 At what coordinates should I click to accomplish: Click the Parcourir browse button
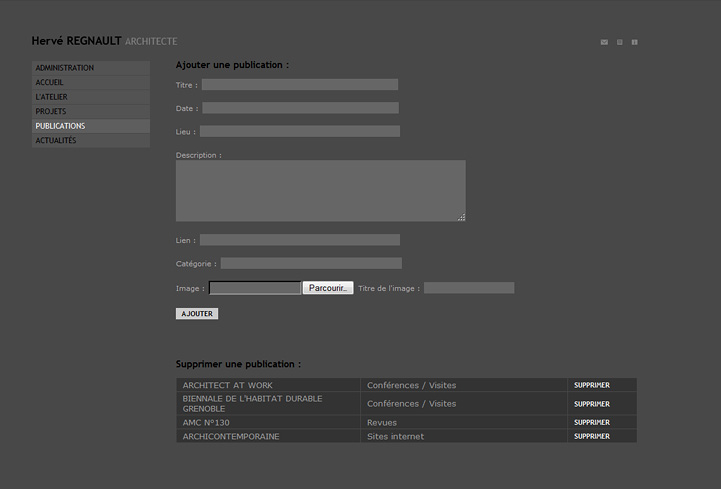point(328,288)
